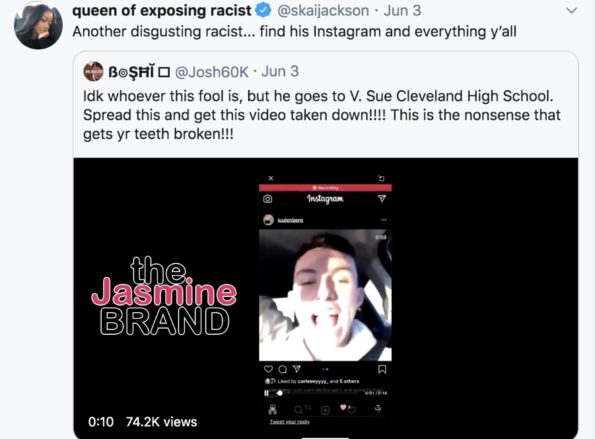Tap the share arrow icon beside the comment
595x439 pixels.
[297, 368]
